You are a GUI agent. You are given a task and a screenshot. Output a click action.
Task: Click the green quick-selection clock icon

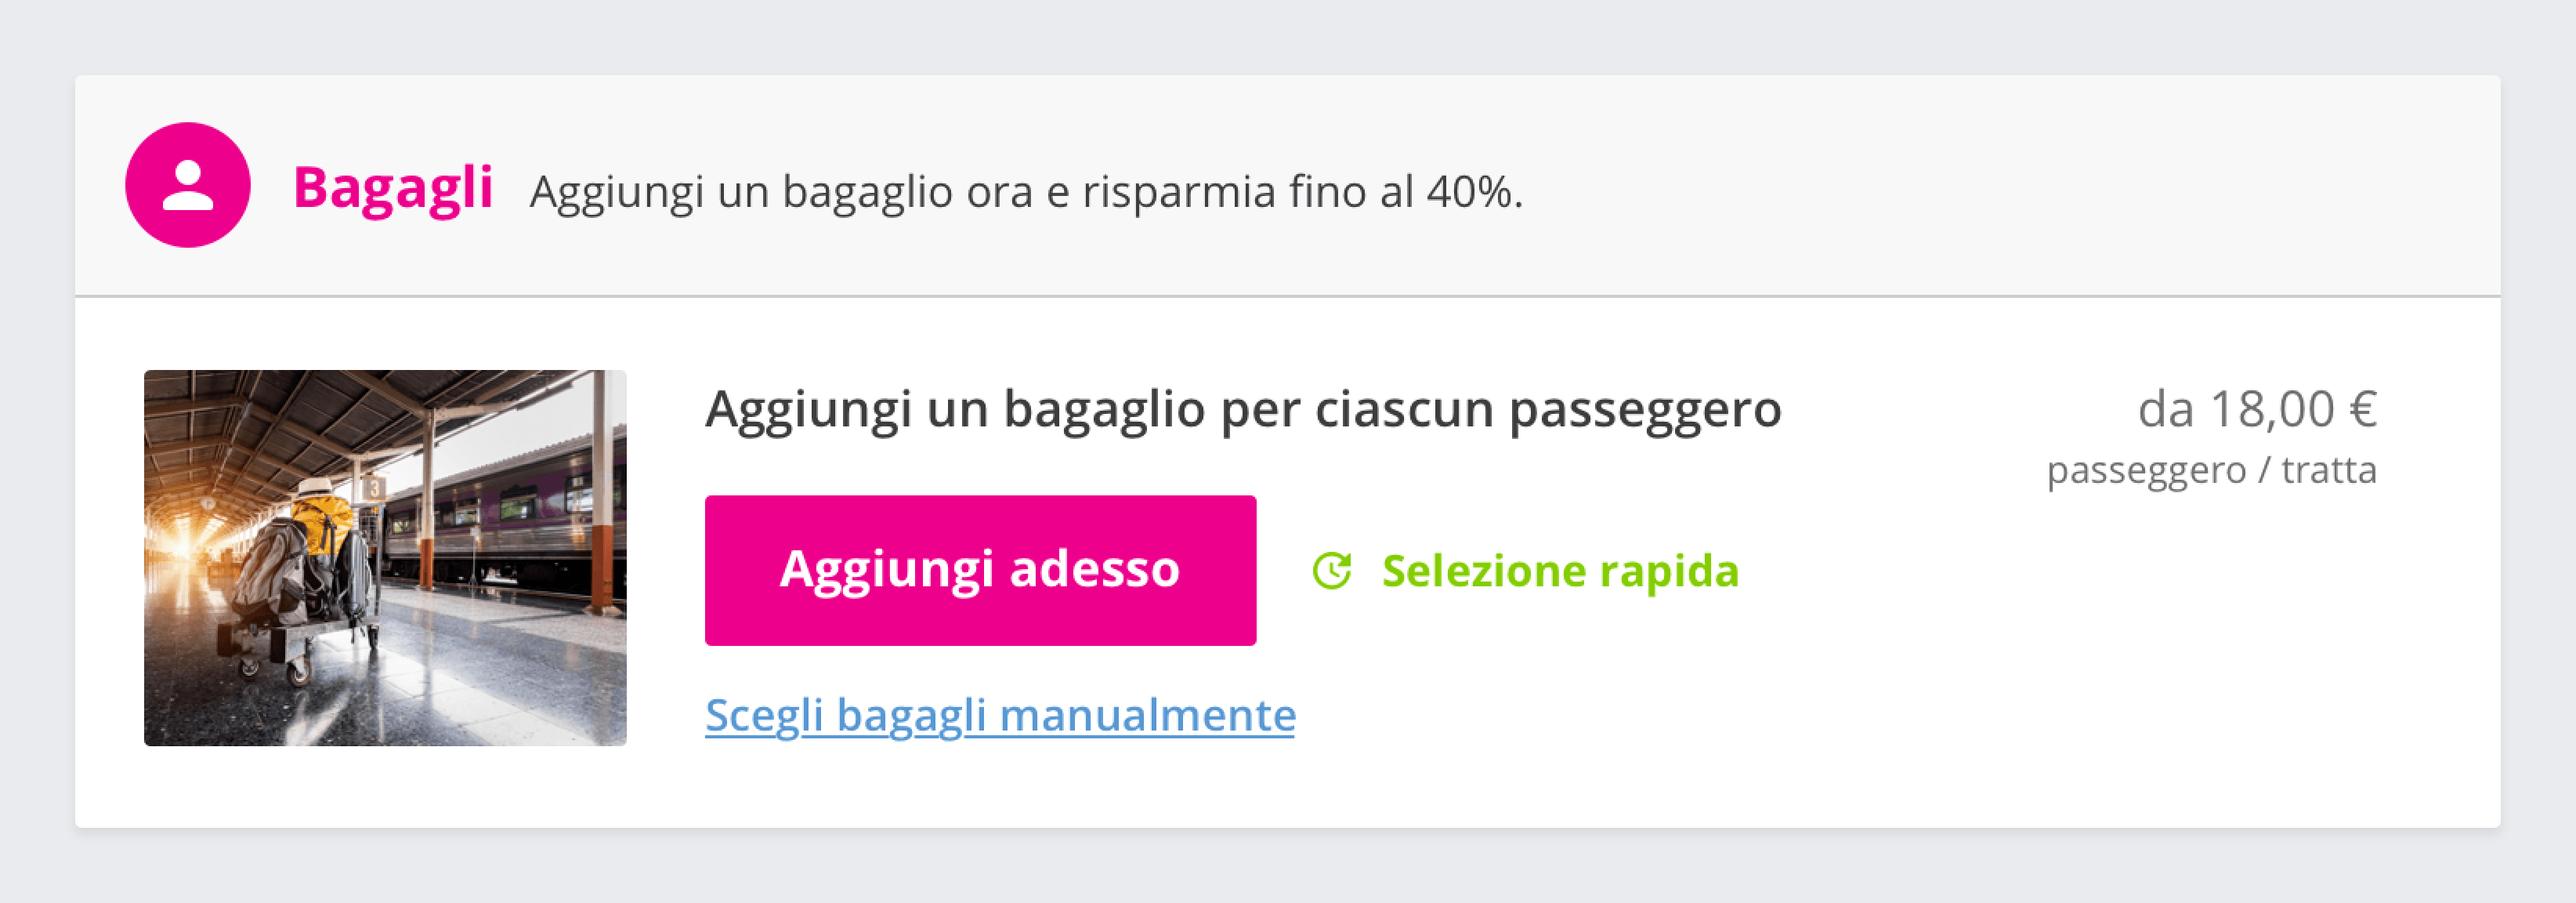[1331, 571]
